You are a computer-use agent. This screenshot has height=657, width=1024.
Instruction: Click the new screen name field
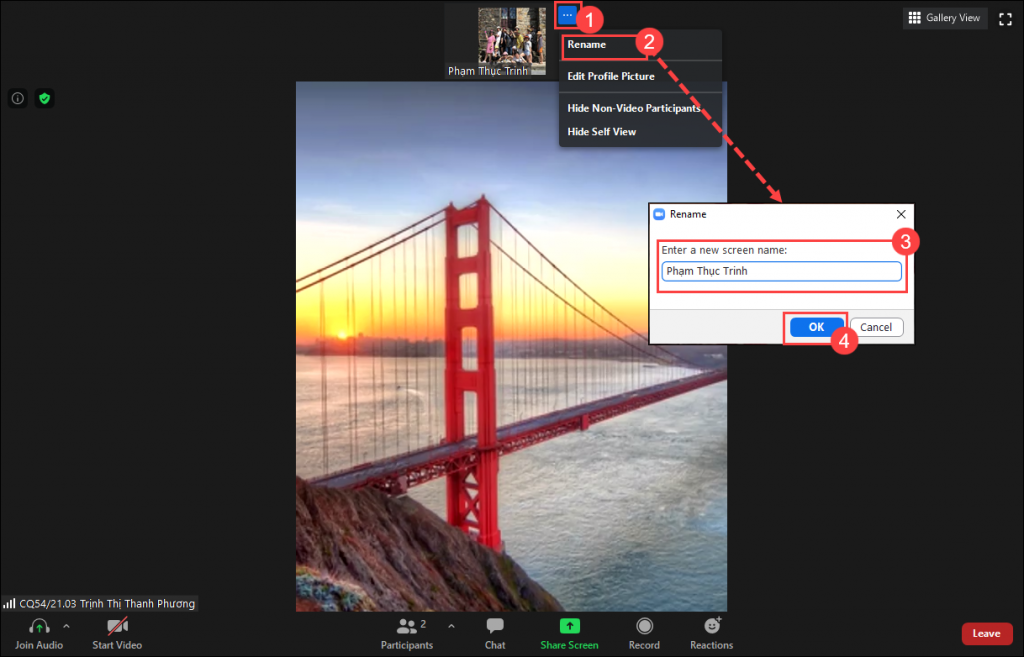tap(782, 271)
